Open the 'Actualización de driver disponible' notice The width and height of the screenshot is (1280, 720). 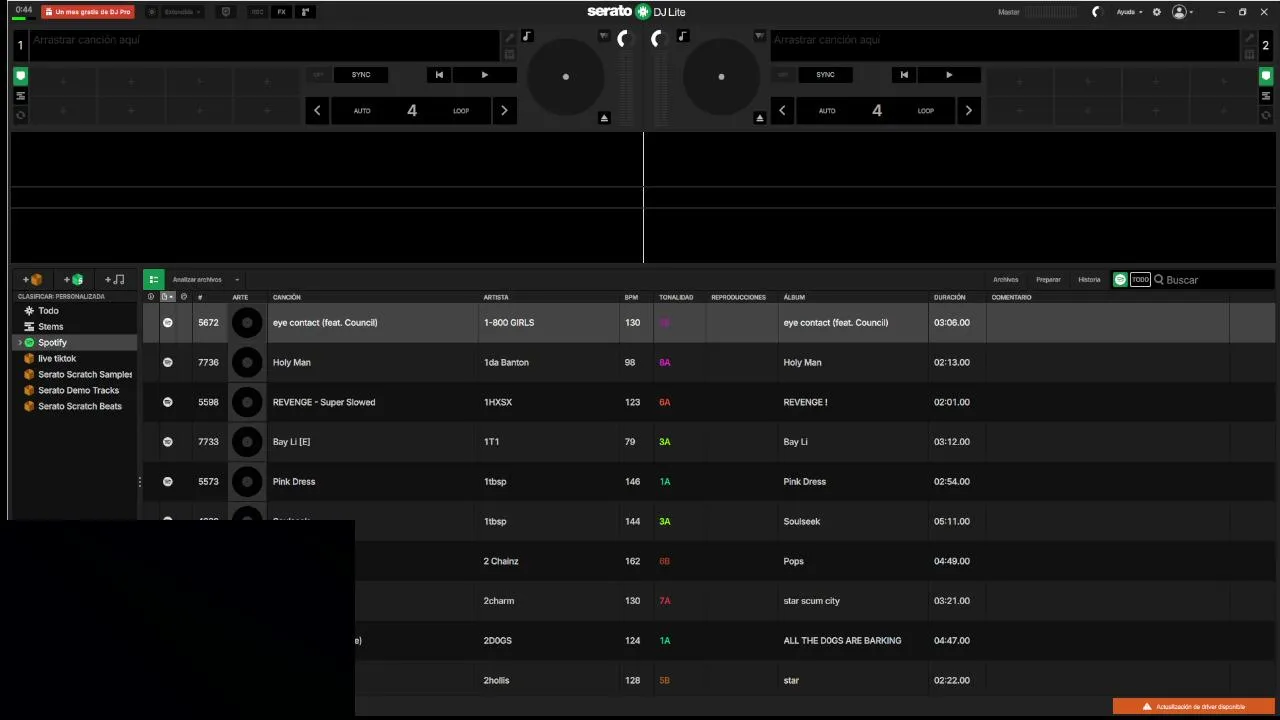pyautogui.click(x=1194, y=707)
